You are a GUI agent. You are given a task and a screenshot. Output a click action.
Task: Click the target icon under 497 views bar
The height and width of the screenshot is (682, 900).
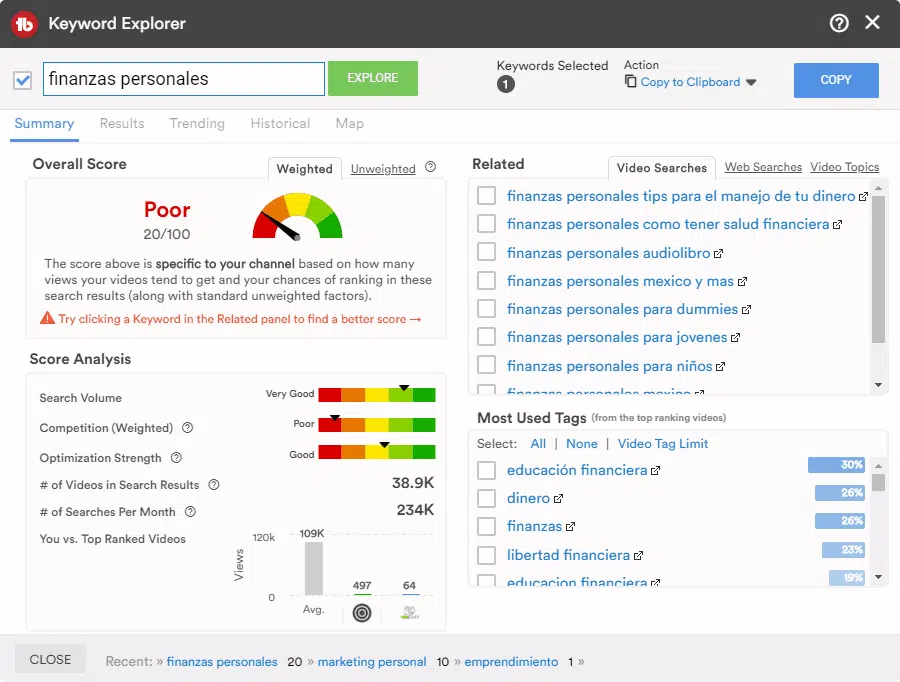pos(362,613)
